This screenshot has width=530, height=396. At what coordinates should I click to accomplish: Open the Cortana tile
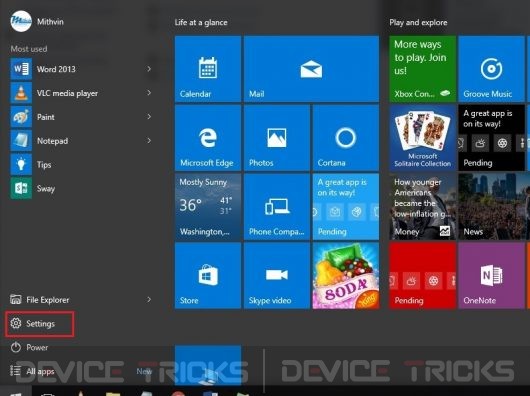(x=346, y=138)
